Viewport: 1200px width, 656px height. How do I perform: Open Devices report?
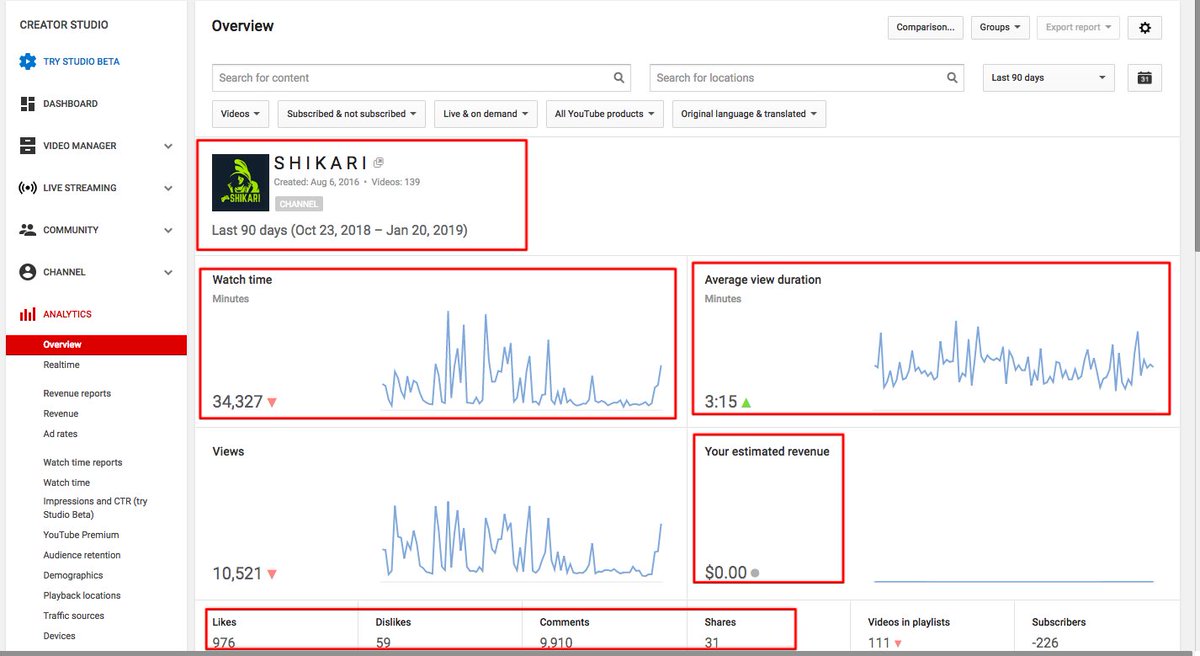coord(59,636)
